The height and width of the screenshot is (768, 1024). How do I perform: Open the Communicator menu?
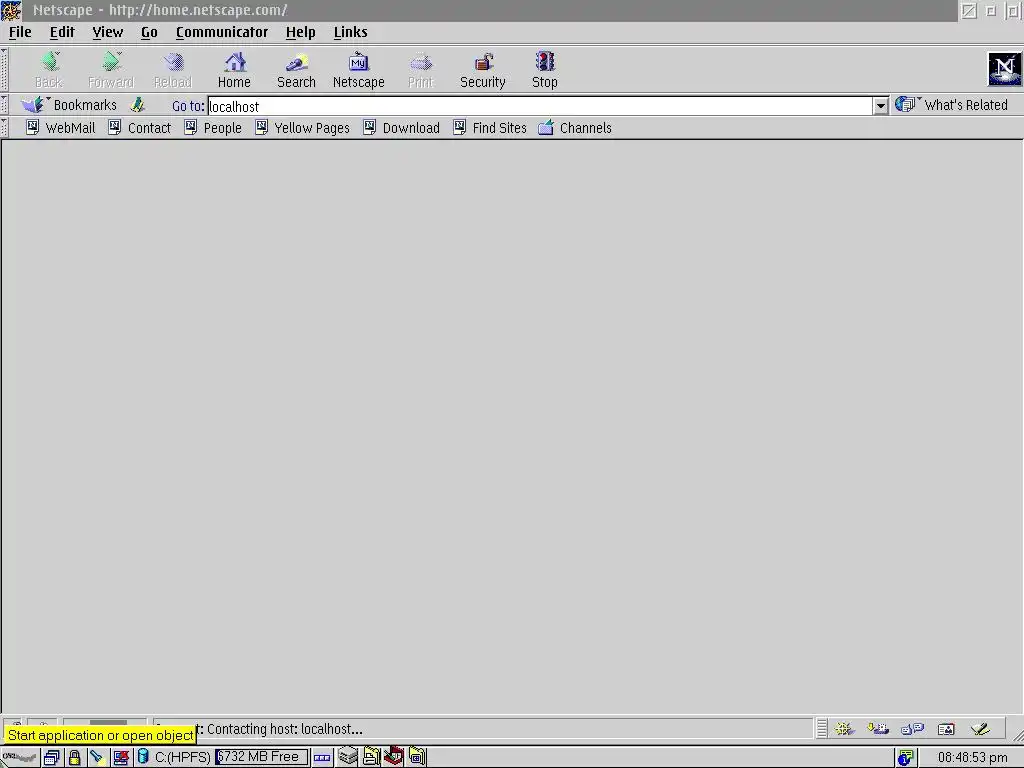click(222, 32)
